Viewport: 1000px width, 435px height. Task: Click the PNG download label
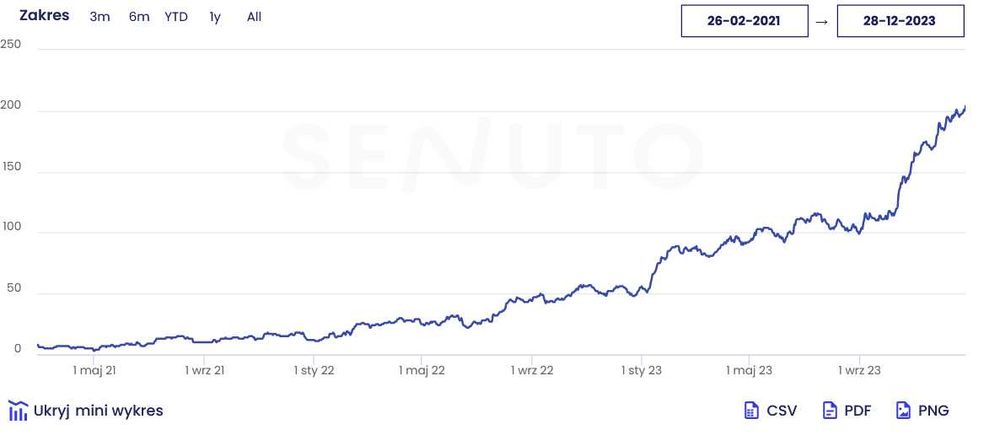pyautogui.click(x=933, y=410)
